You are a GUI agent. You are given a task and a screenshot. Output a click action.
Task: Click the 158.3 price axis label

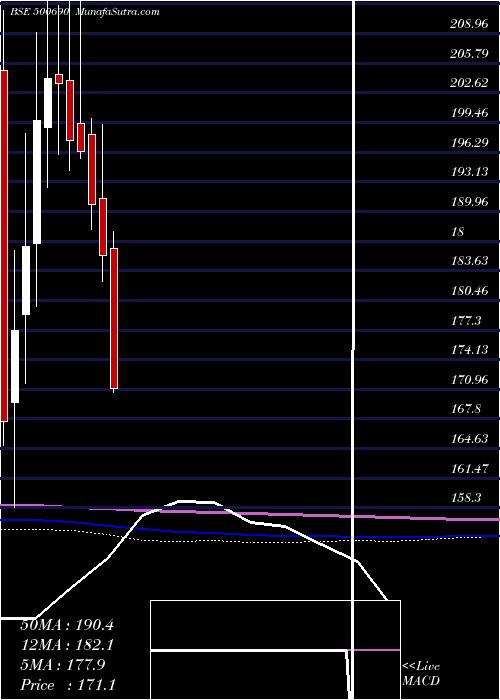(466, 498)
